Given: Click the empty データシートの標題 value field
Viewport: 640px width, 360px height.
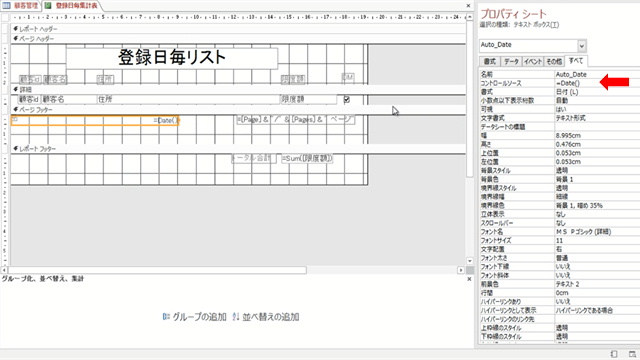Looking at the screenshot, I should (597, 127).
